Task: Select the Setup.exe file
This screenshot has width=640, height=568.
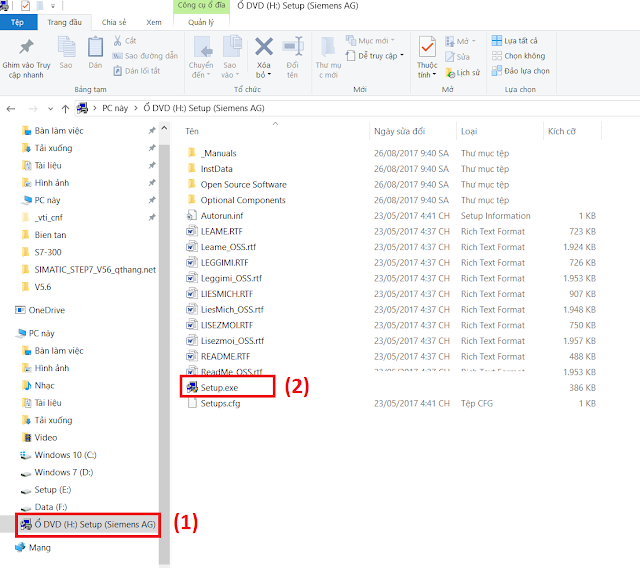Action: 219,388
